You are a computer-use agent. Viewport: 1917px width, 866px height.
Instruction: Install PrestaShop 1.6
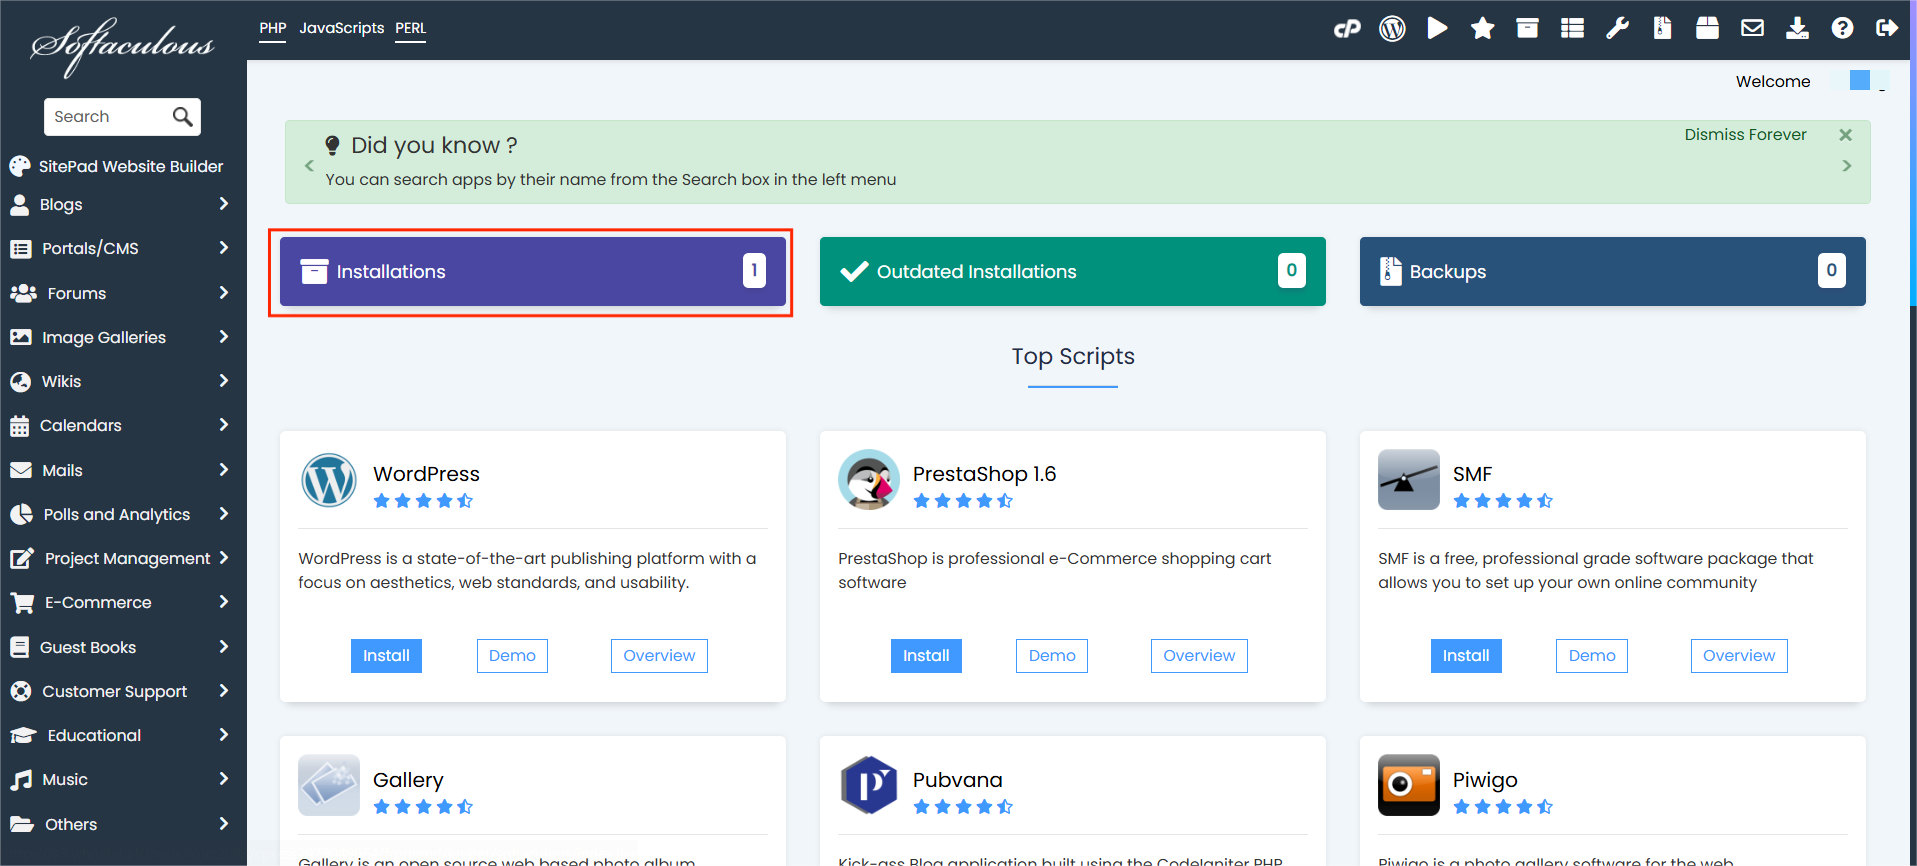coord(926,656)
